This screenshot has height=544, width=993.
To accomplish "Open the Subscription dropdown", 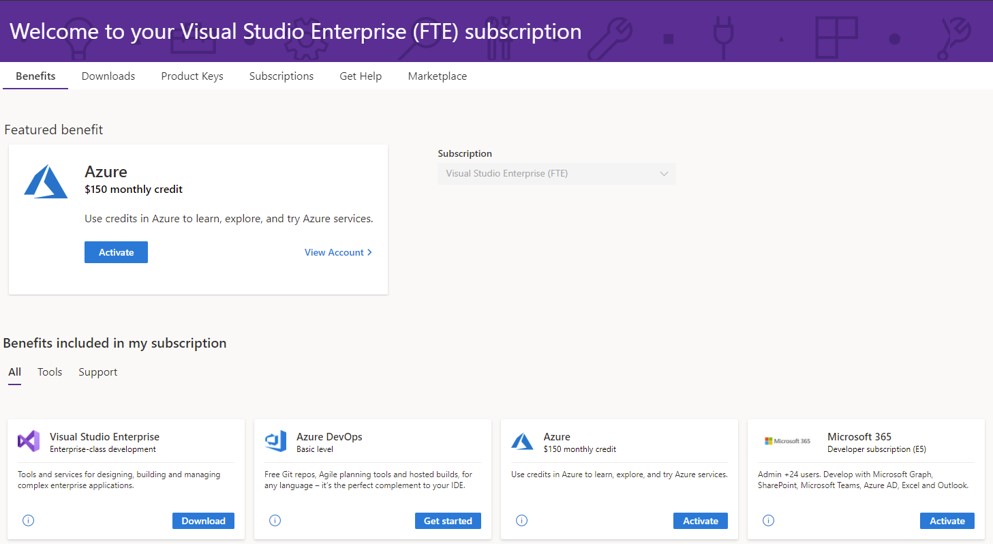I will coord(556,174).
